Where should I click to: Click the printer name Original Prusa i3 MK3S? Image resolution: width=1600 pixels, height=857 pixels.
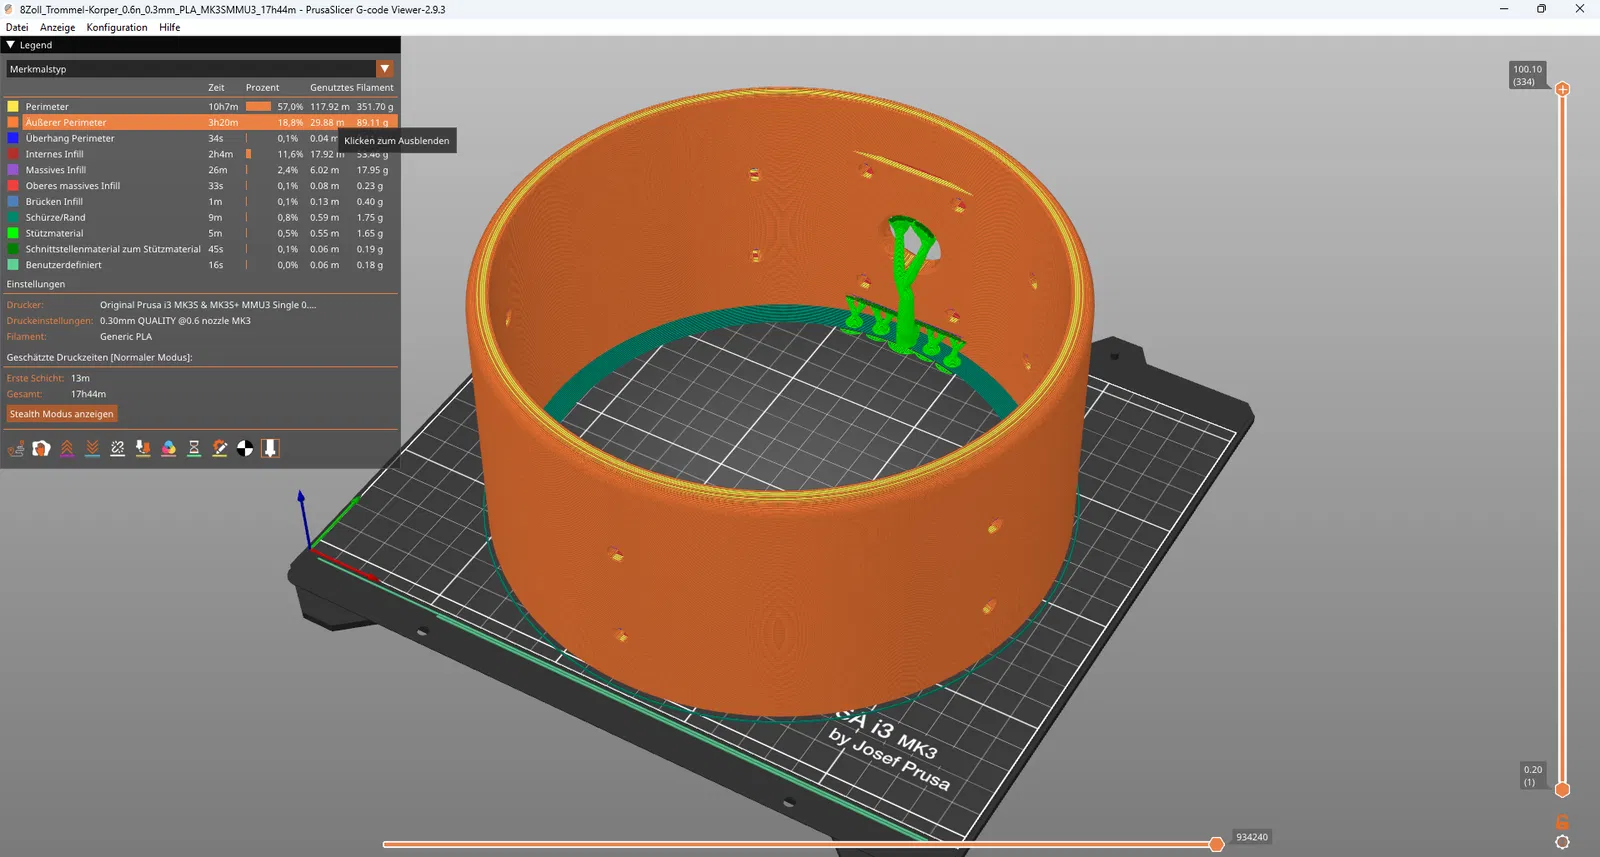(208, 305)
